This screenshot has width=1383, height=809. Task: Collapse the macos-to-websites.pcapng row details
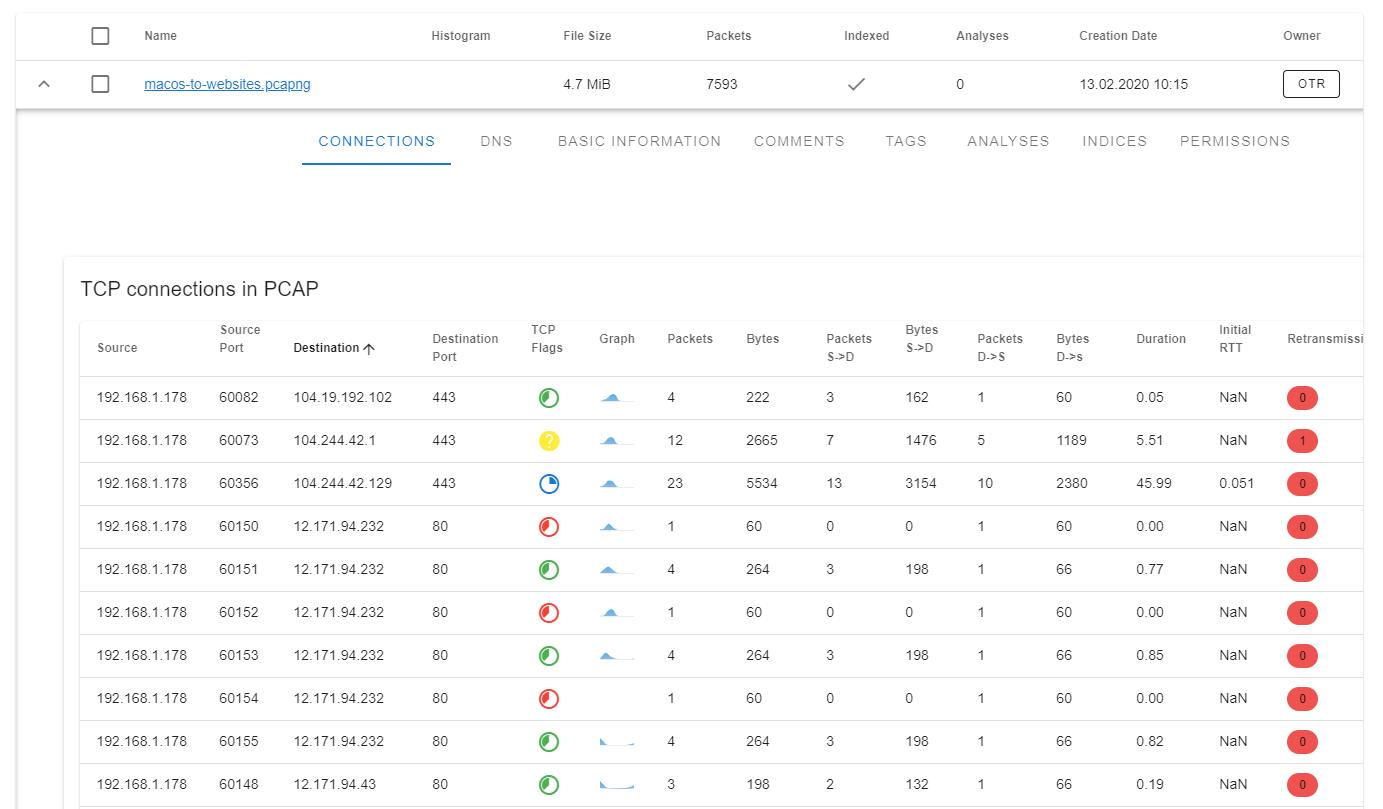point(43,84)
